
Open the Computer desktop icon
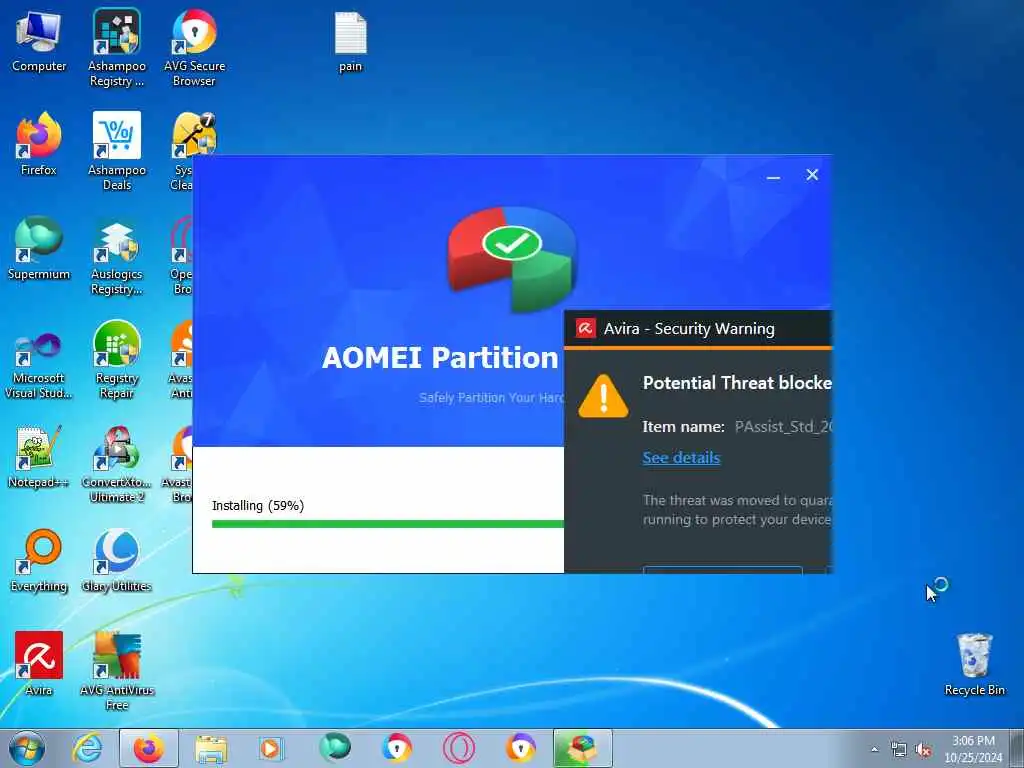click(39, 42)
